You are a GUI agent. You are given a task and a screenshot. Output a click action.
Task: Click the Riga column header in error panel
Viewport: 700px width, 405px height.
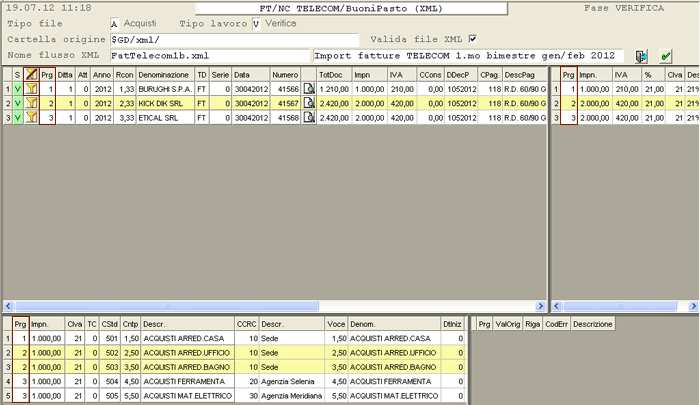point(533,324)
